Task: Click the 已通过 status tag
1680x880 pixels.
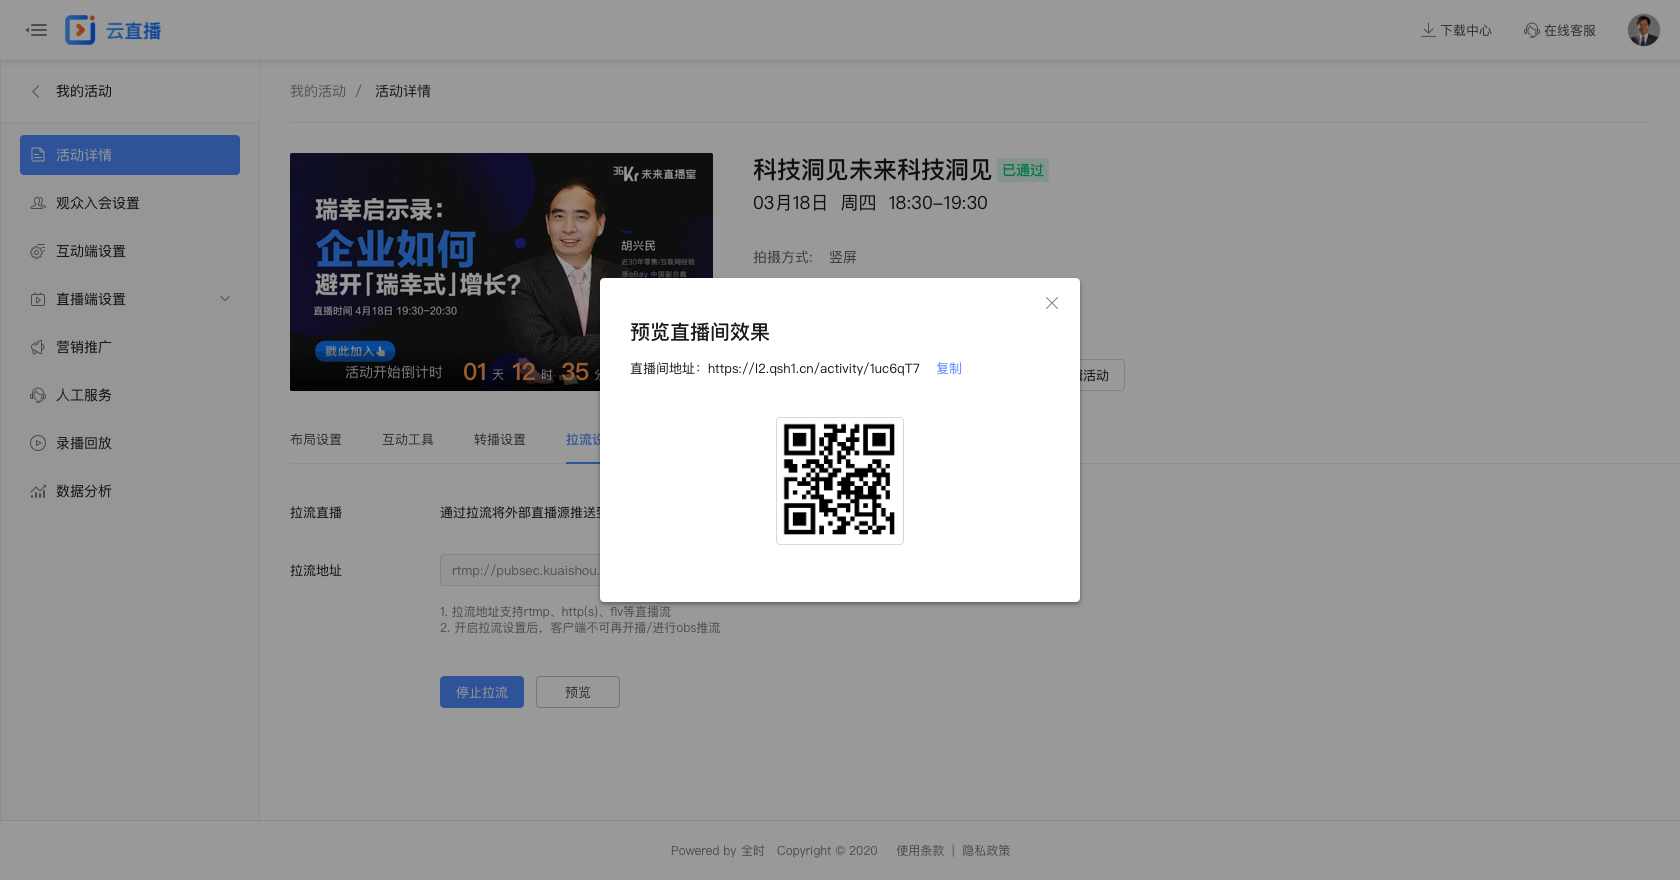Action: [1023, 170]
